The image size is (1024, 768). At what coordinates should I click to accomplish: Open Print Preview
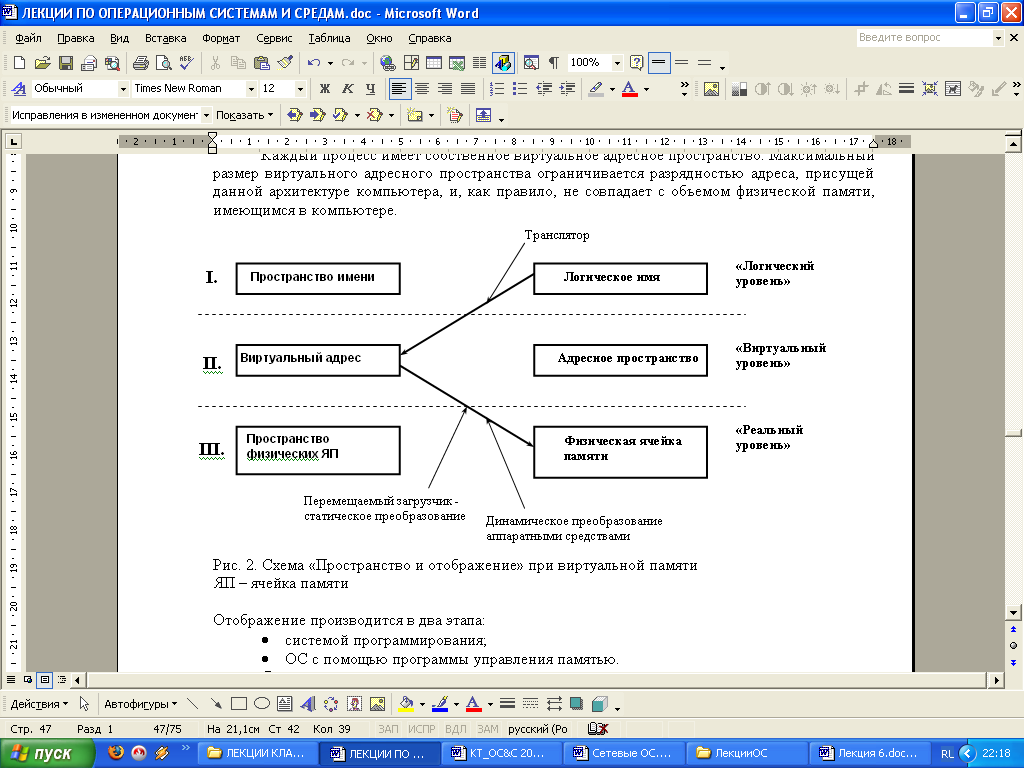coord(163,63)
